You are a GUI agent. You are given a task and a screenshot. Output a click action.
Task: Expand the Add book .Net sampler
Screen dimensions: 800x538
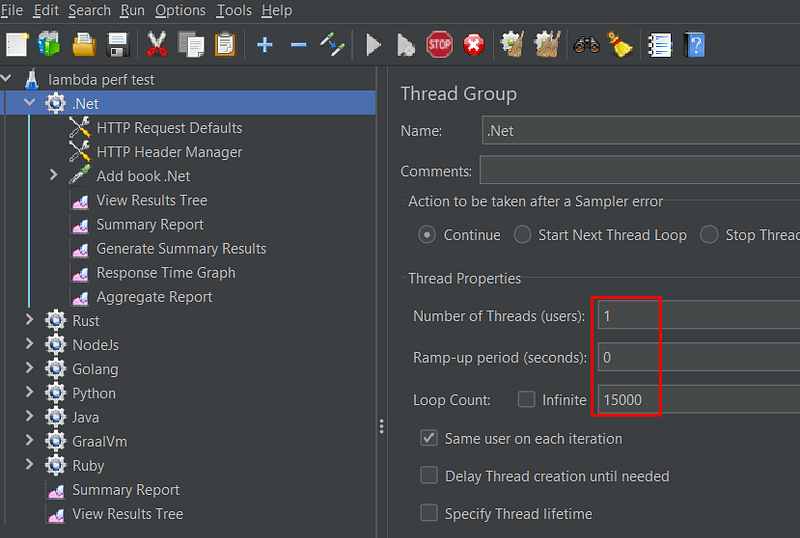point(54,175)
